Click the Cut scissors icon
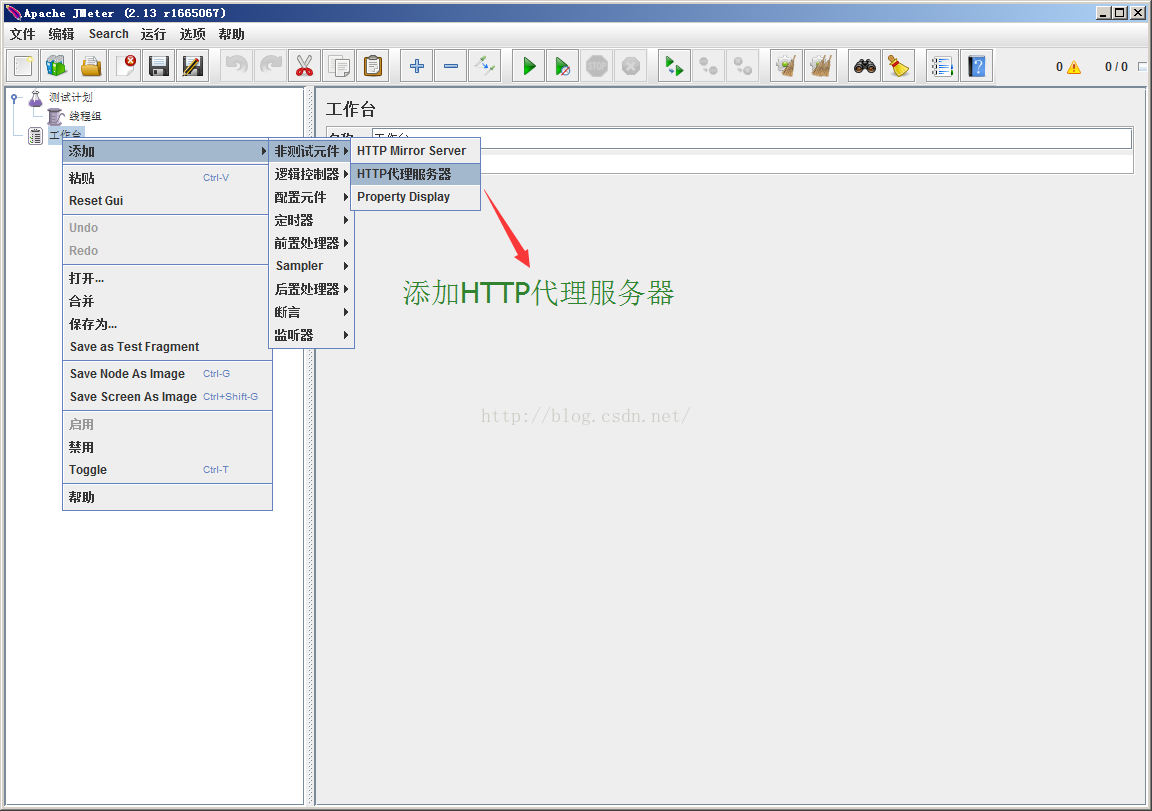This screenshot has height=811, width=1152. 304,66
